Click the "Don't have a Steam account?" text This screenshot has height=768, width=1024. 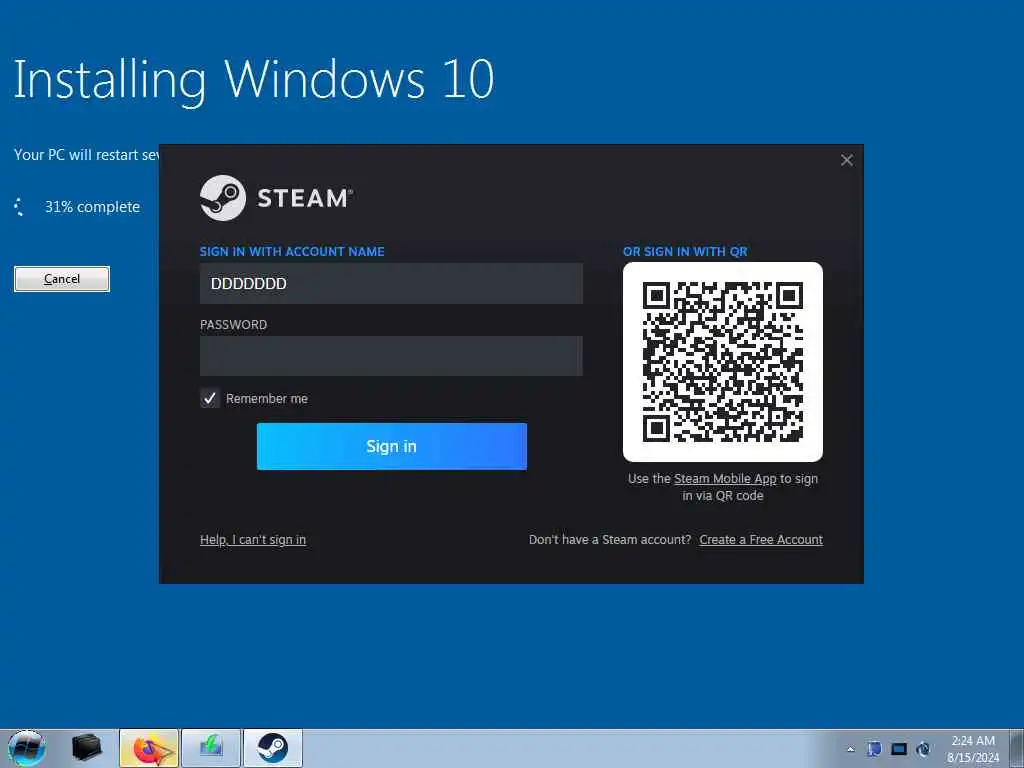[610, 539]
